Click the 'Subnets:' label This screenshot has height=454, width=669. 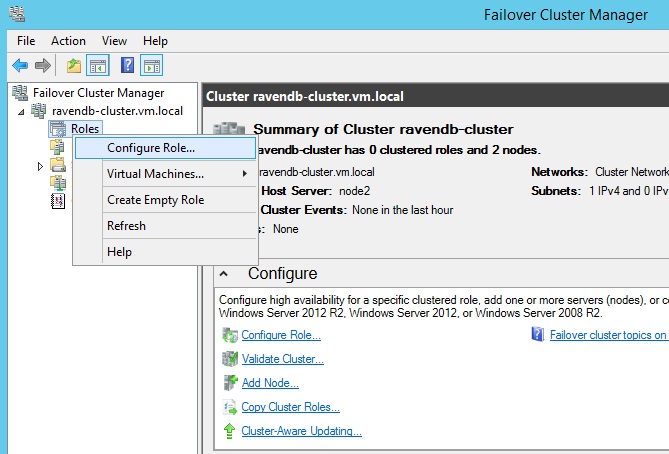(x=556, y=191)
